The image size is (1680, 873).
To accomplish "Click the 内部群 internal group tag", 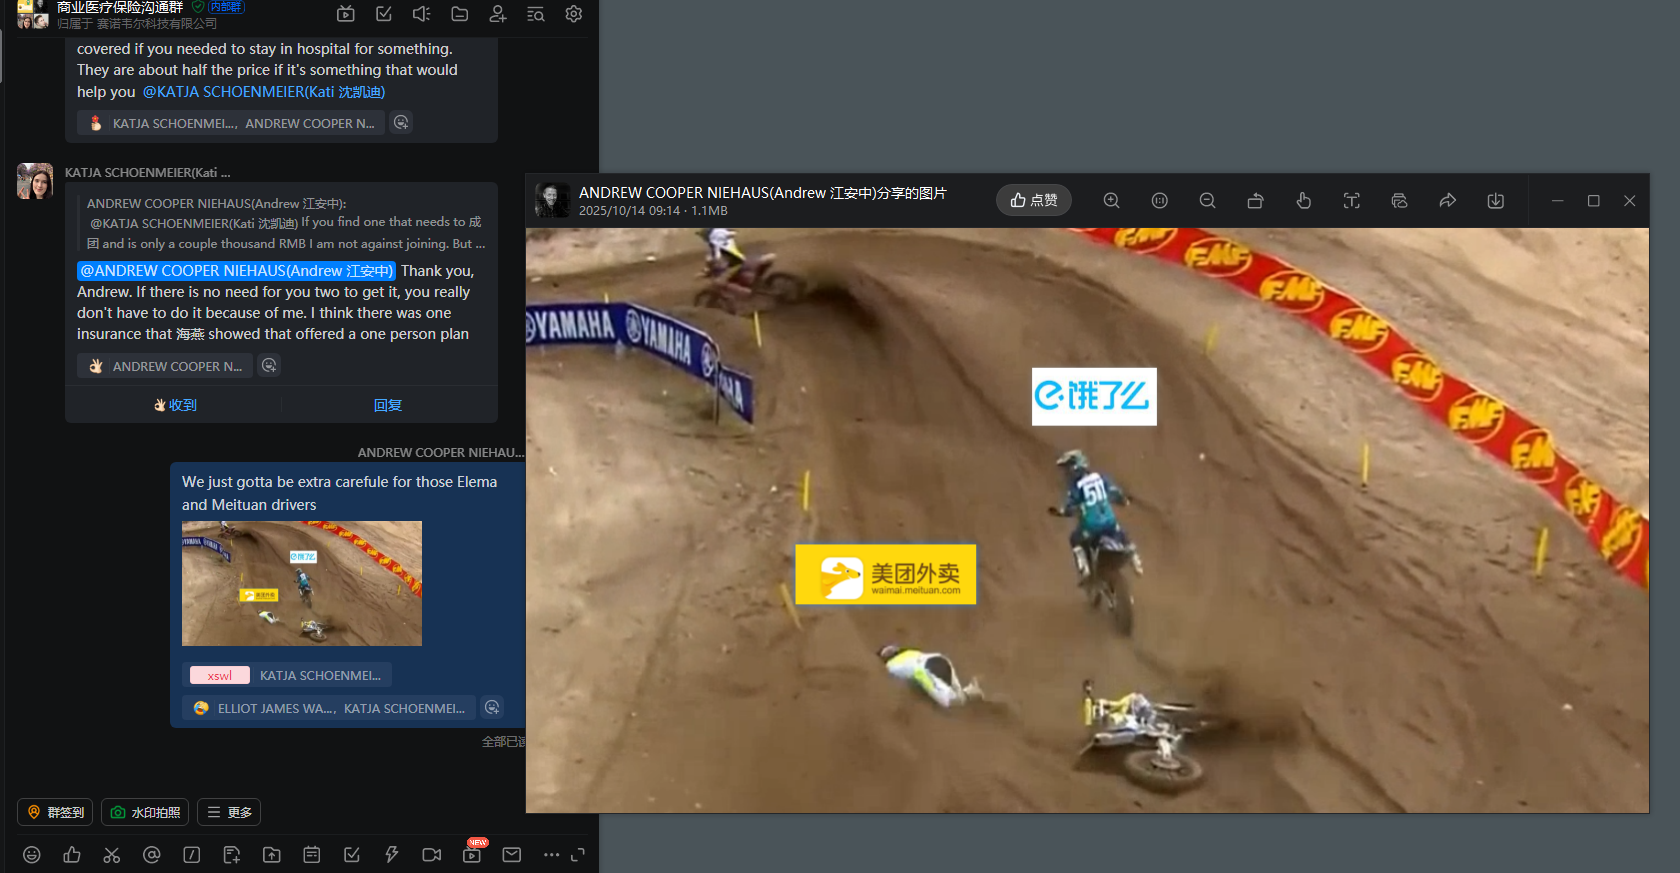I will click(225, 7).
